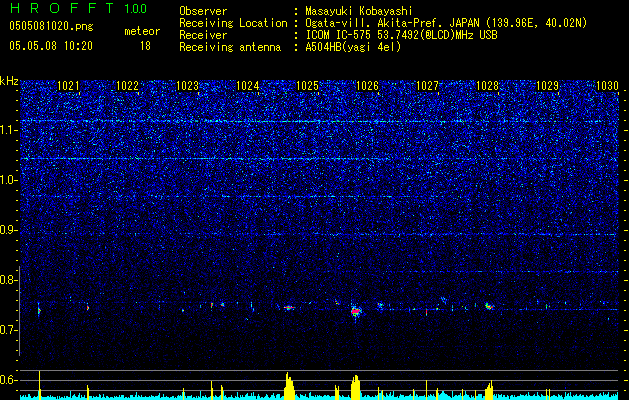The width and height of the screenshot is (629, 400).
Task: Click the meteor echo just after 1028
Action: pos(489,306)
